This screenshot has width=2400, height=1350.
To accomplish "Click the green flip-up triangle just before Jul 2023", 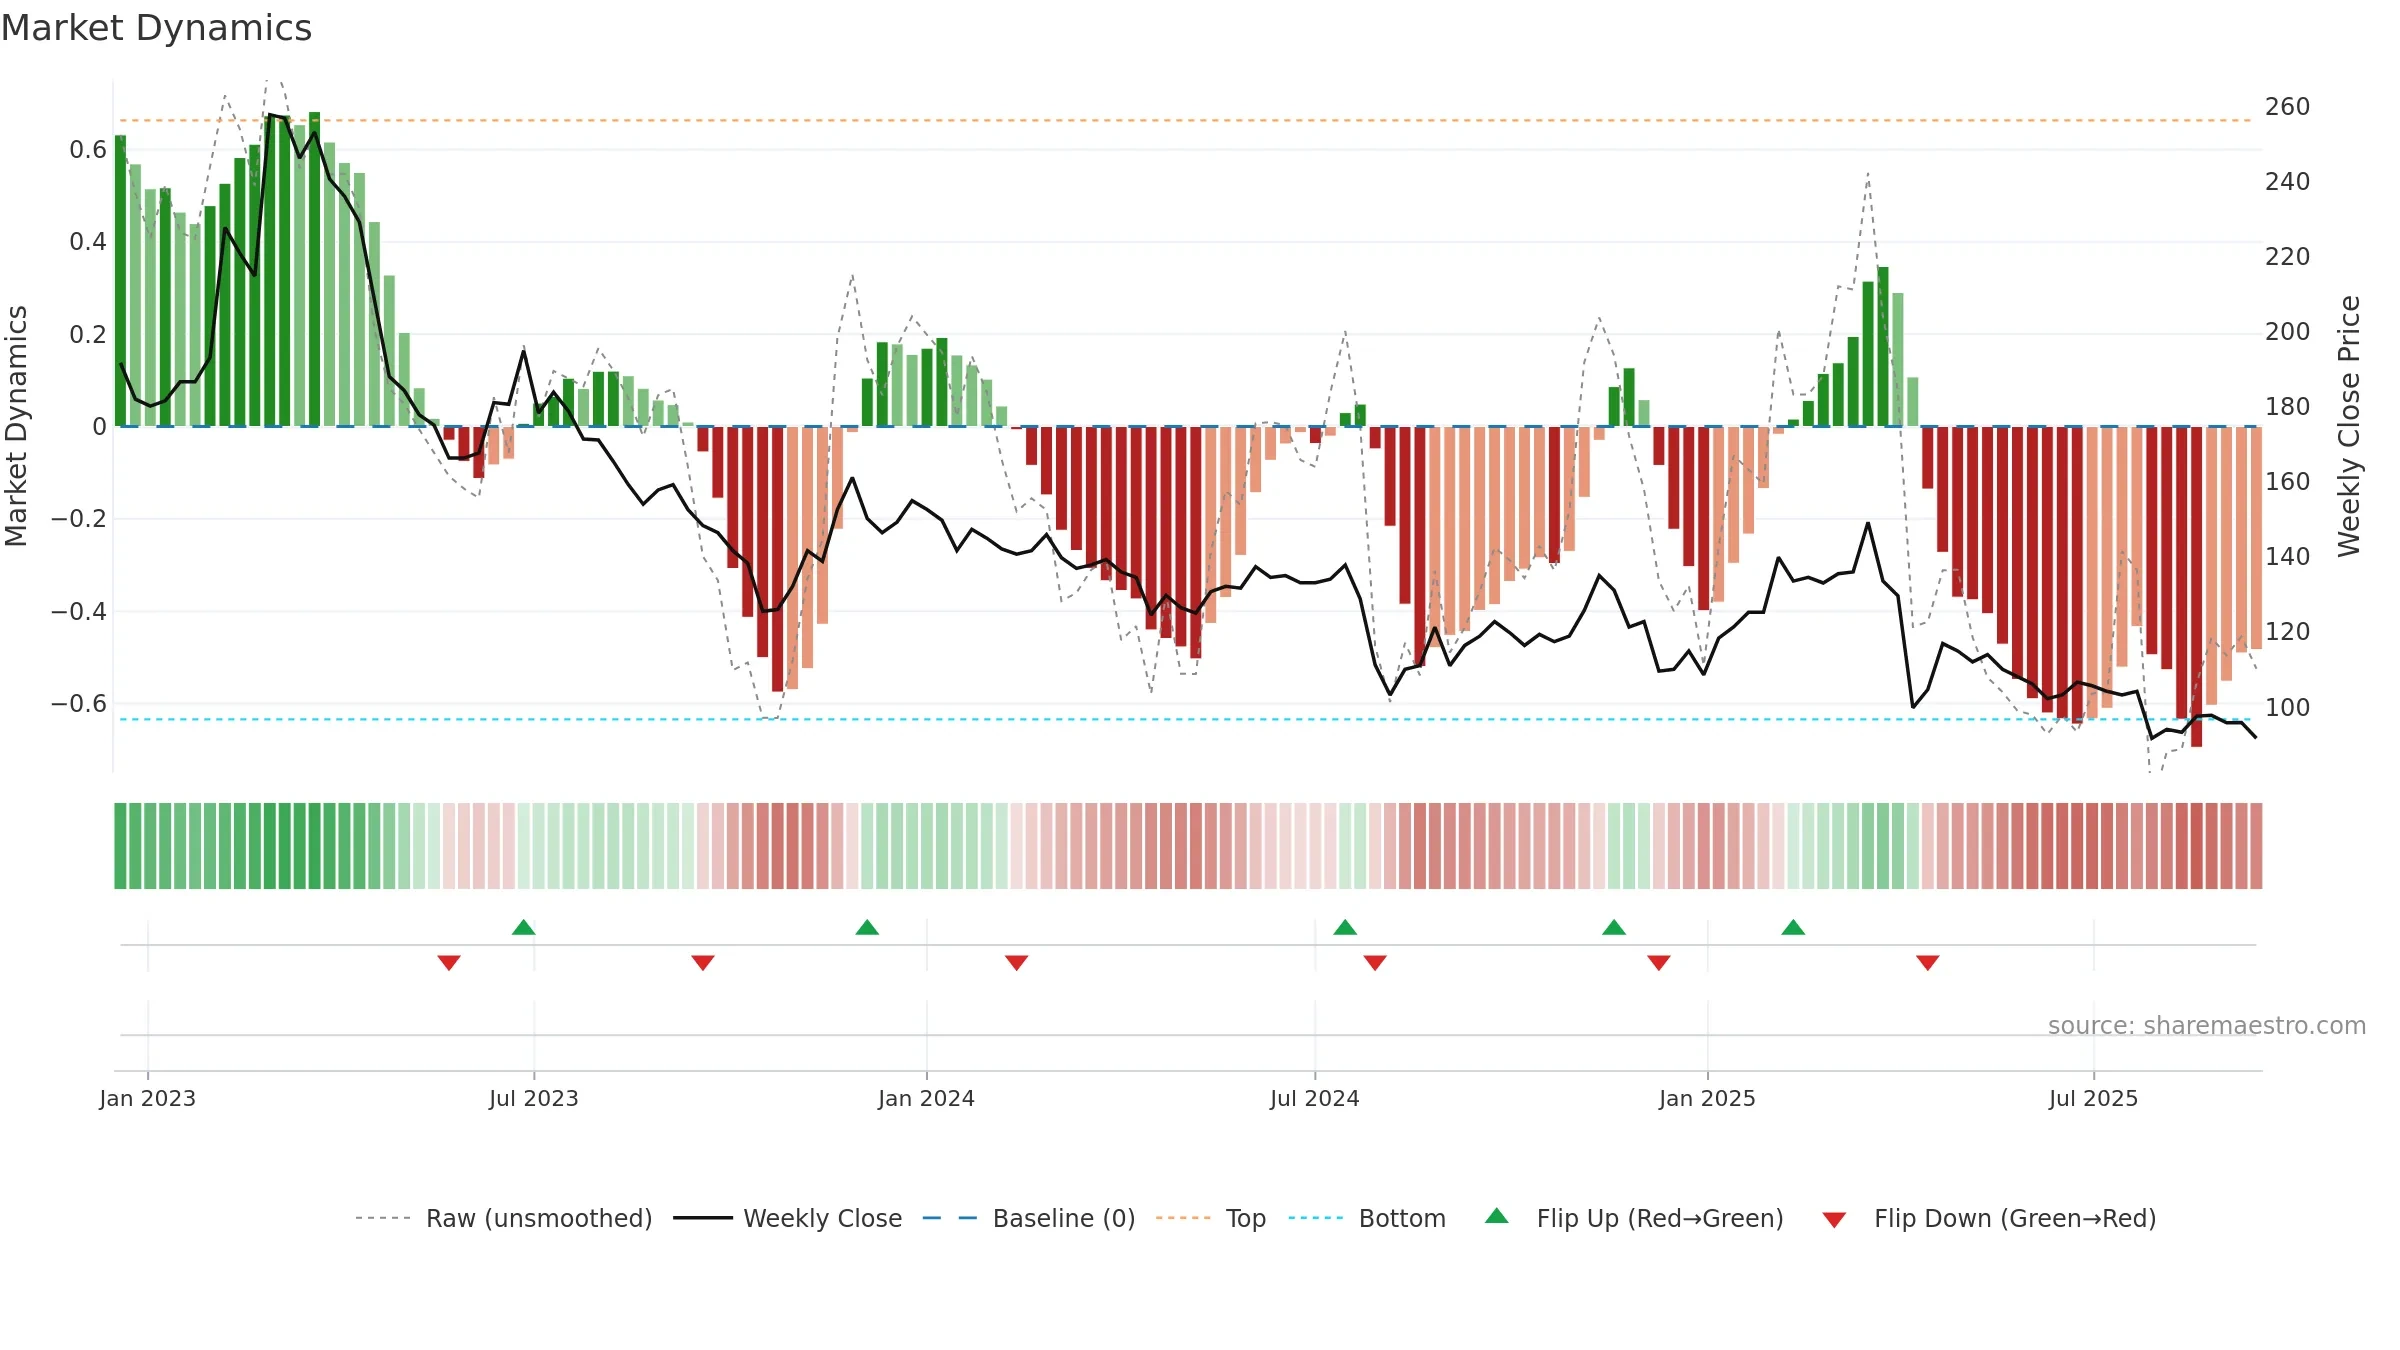I will pyautogui.click(x=524, y=927).
